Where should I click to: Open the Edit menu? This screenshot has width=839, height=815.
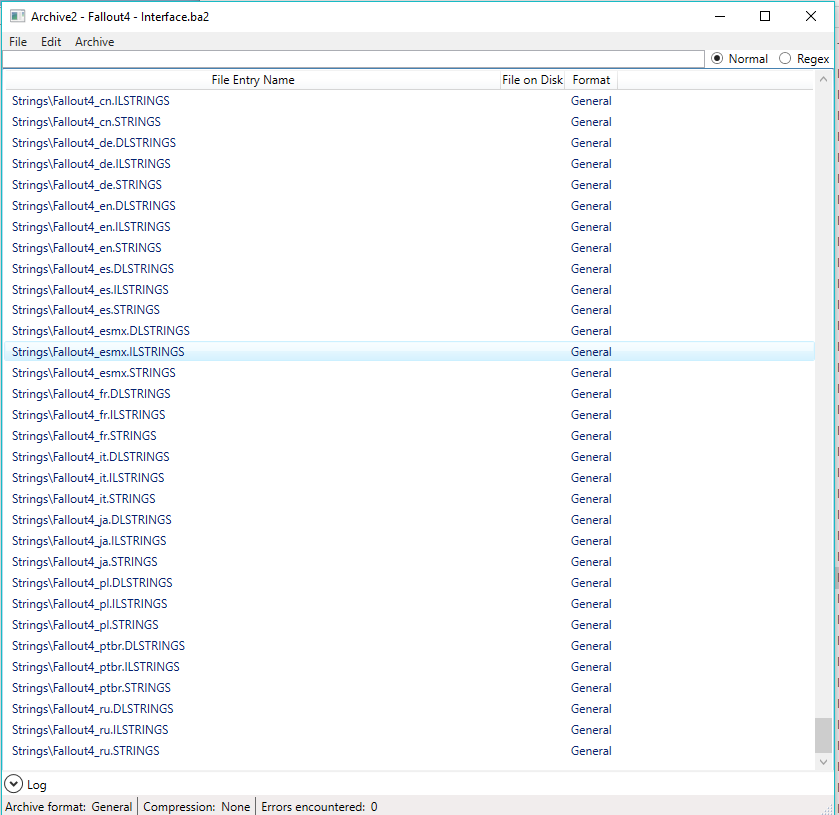(51, 42)
